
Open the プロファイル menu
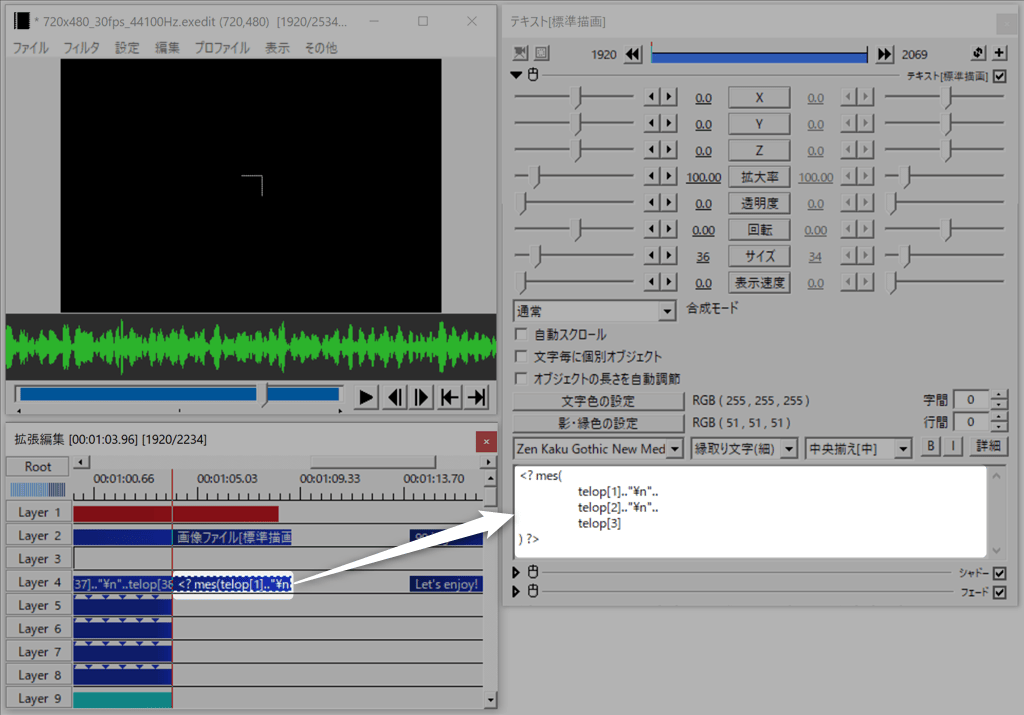coord(222,47)
